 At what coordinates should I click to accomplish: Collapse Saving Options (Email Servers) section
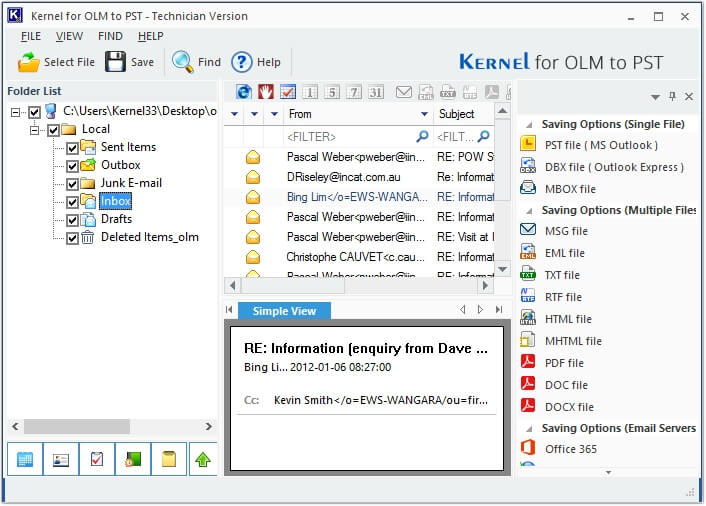coord(530,429)
